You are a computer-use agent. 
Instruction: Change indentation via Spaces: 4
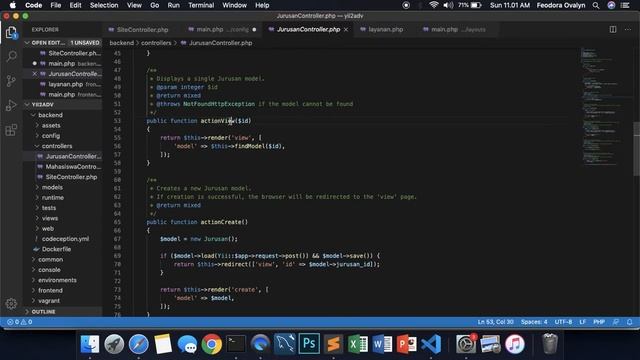tap(534, 322)
